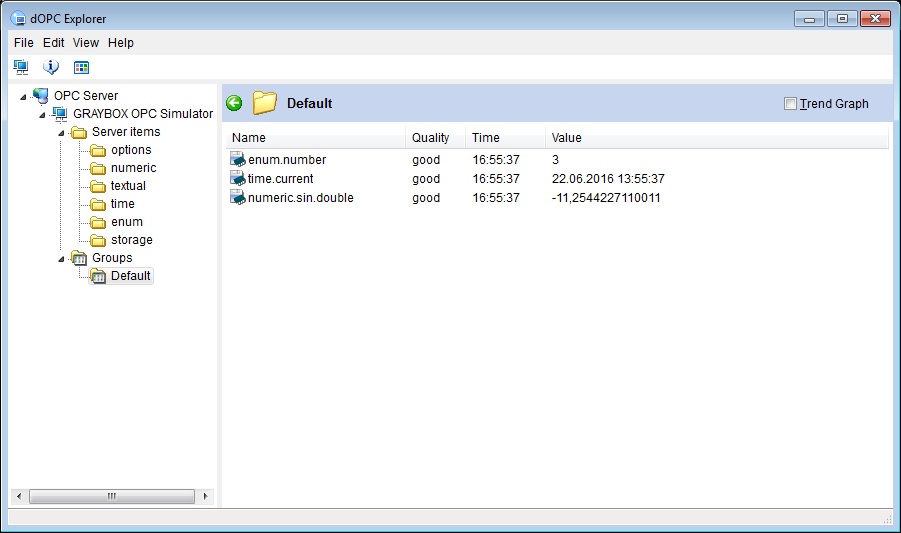Click the OPC Server computer icon

[41, 95]
